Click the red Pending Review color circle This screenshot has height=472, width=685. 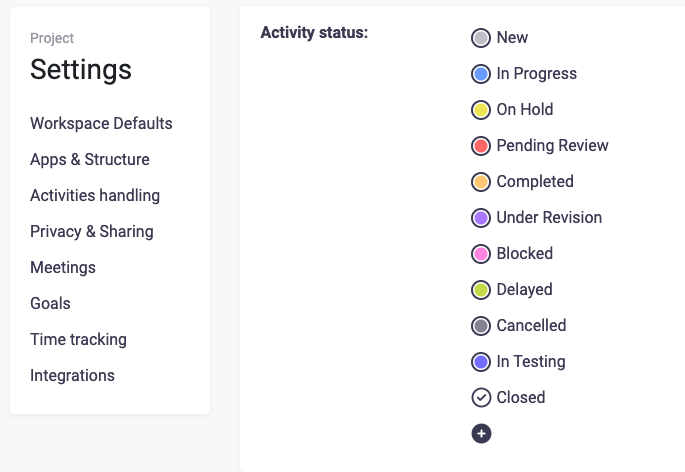(x=481, y=146)
